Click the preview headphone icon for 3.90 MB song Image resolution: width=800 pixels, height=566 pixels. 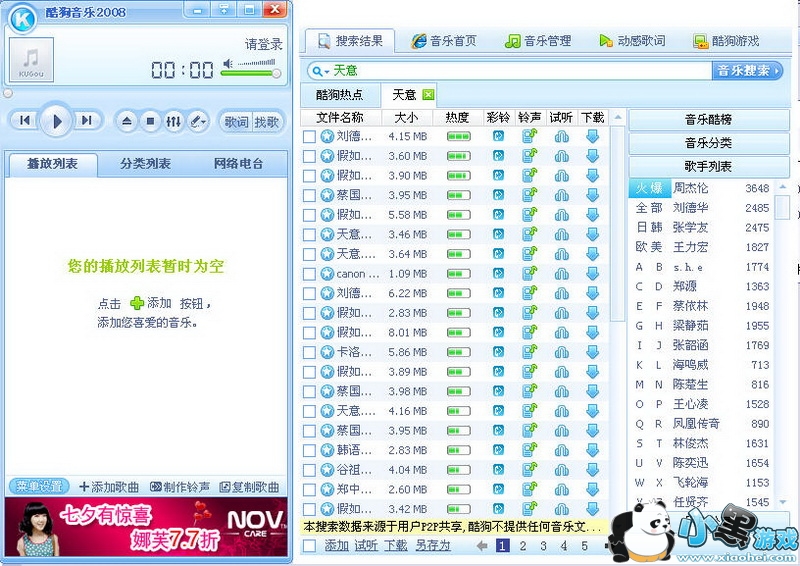[561, 176]
